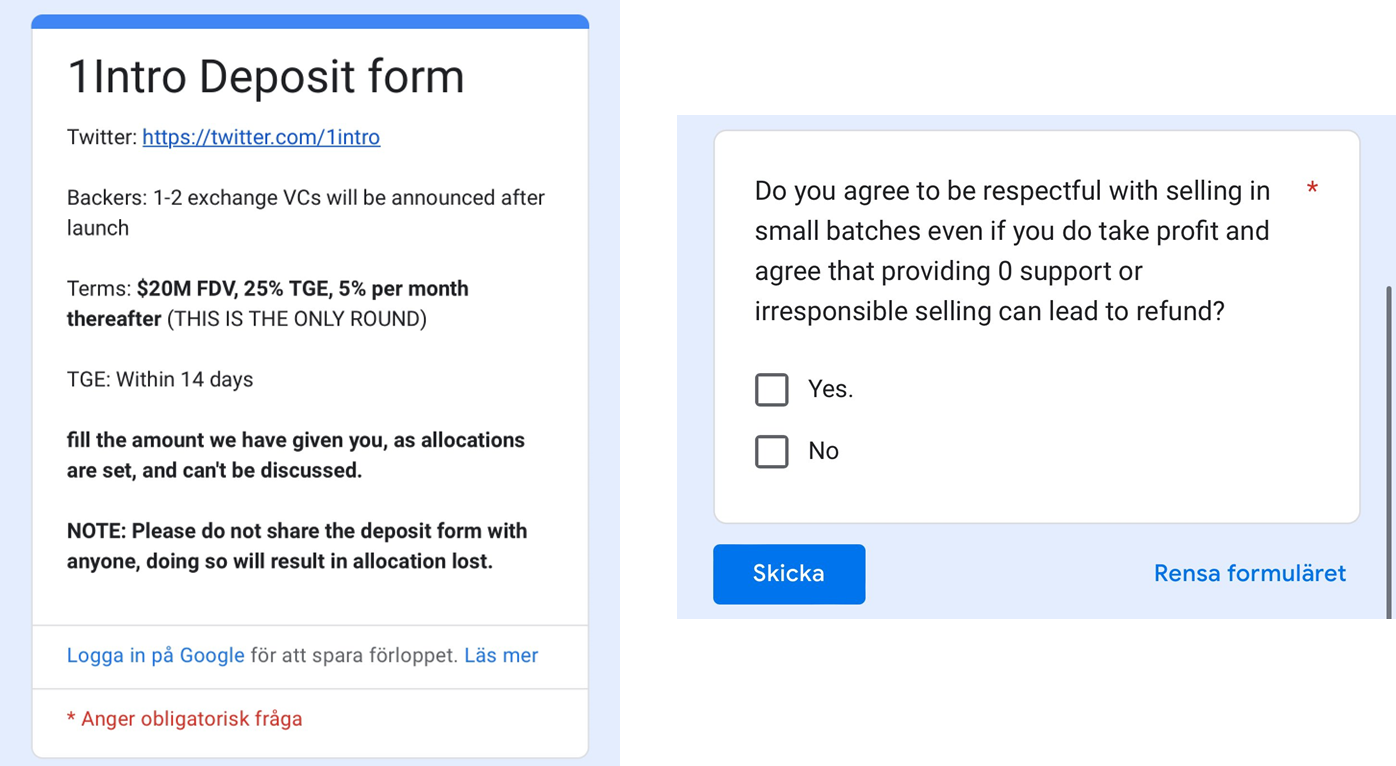Screen dimensions: 1396x766
Task: Click the '1Intro Deposit form' title heading
Action: [266, 77]
